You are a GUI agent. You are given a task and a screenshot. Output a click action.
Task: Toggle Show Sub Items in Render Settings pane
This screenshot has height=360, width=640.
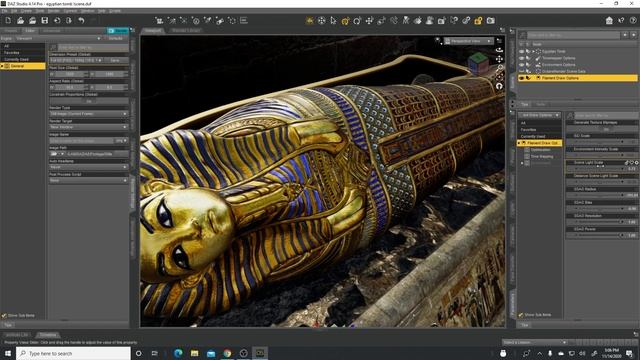click(4, 316)
